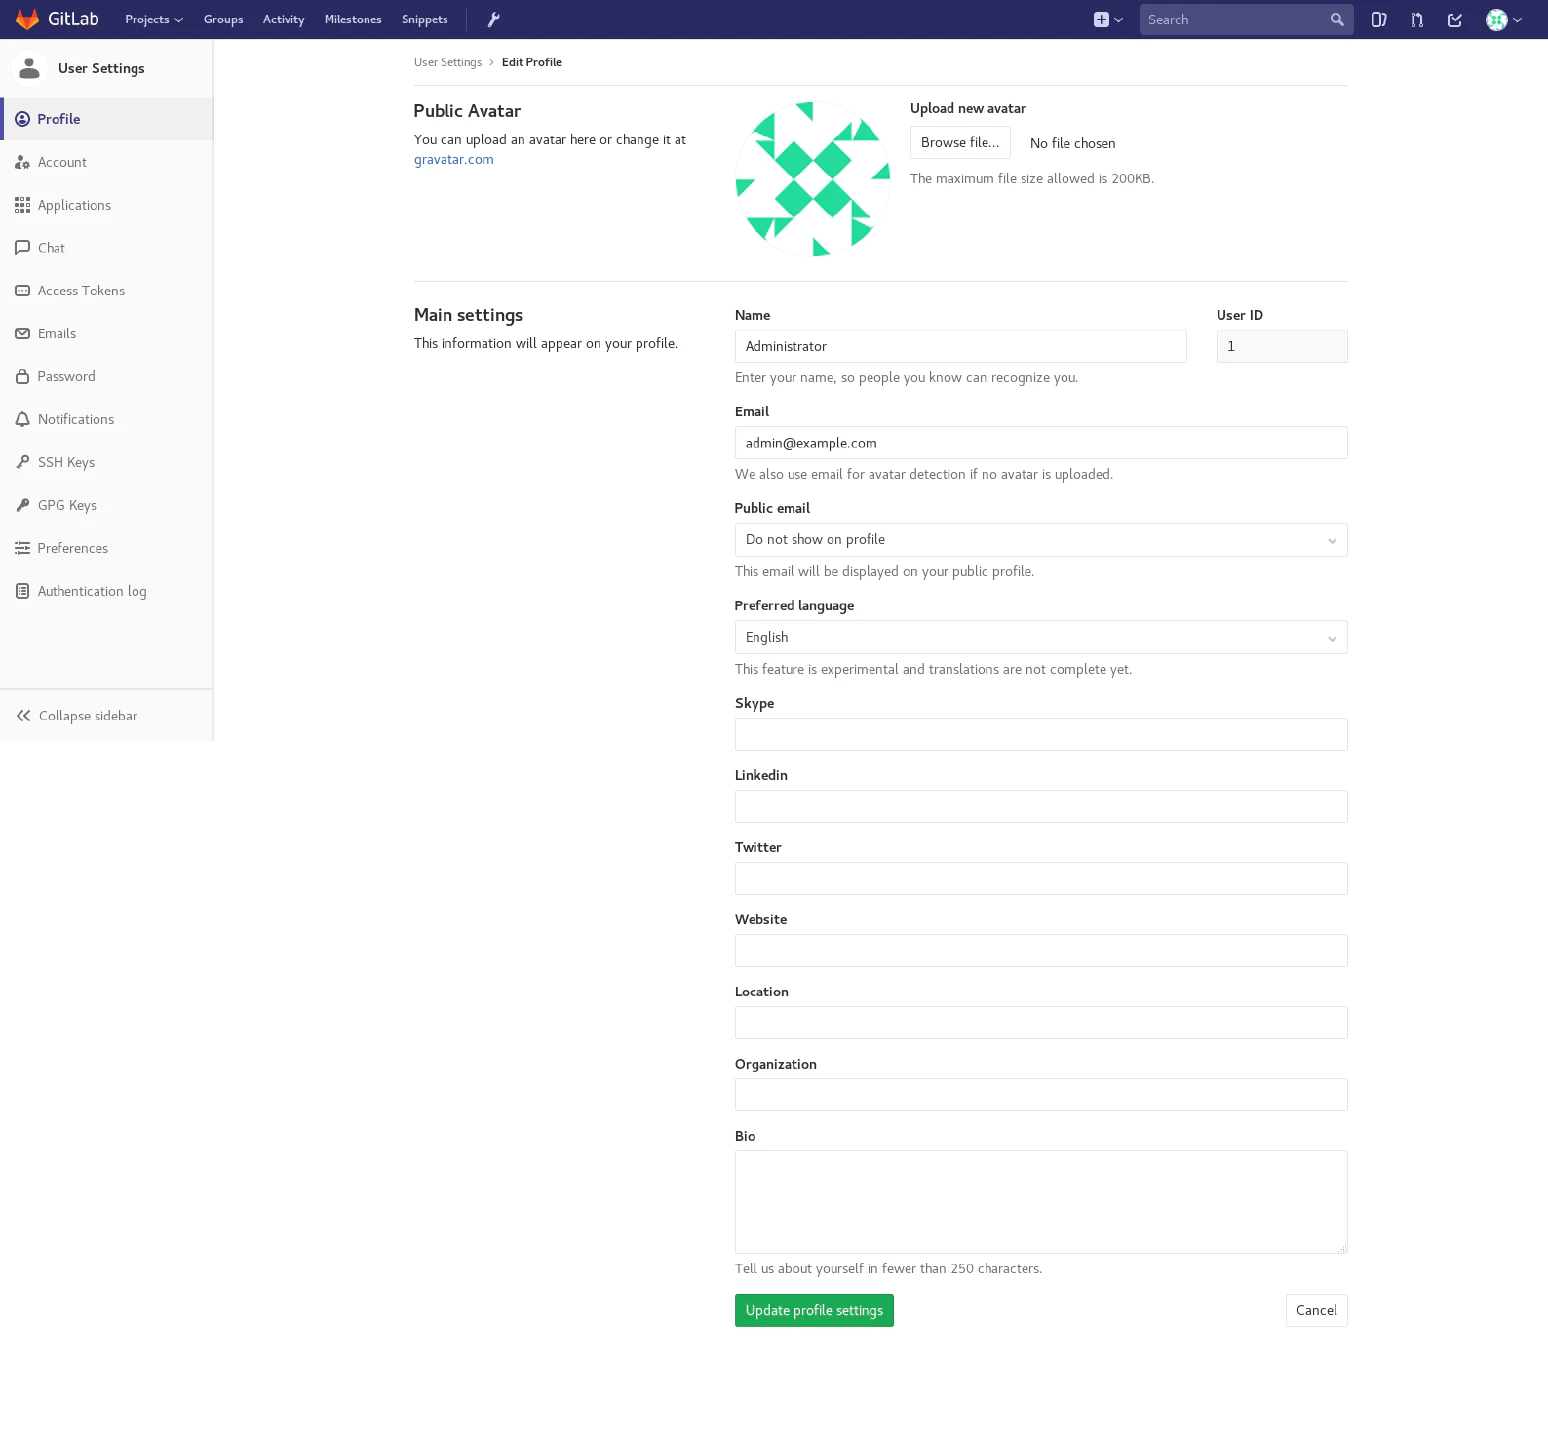Click Update profile settings button
This screenshot has height=1440, width=1548.
click(814, 1311)
